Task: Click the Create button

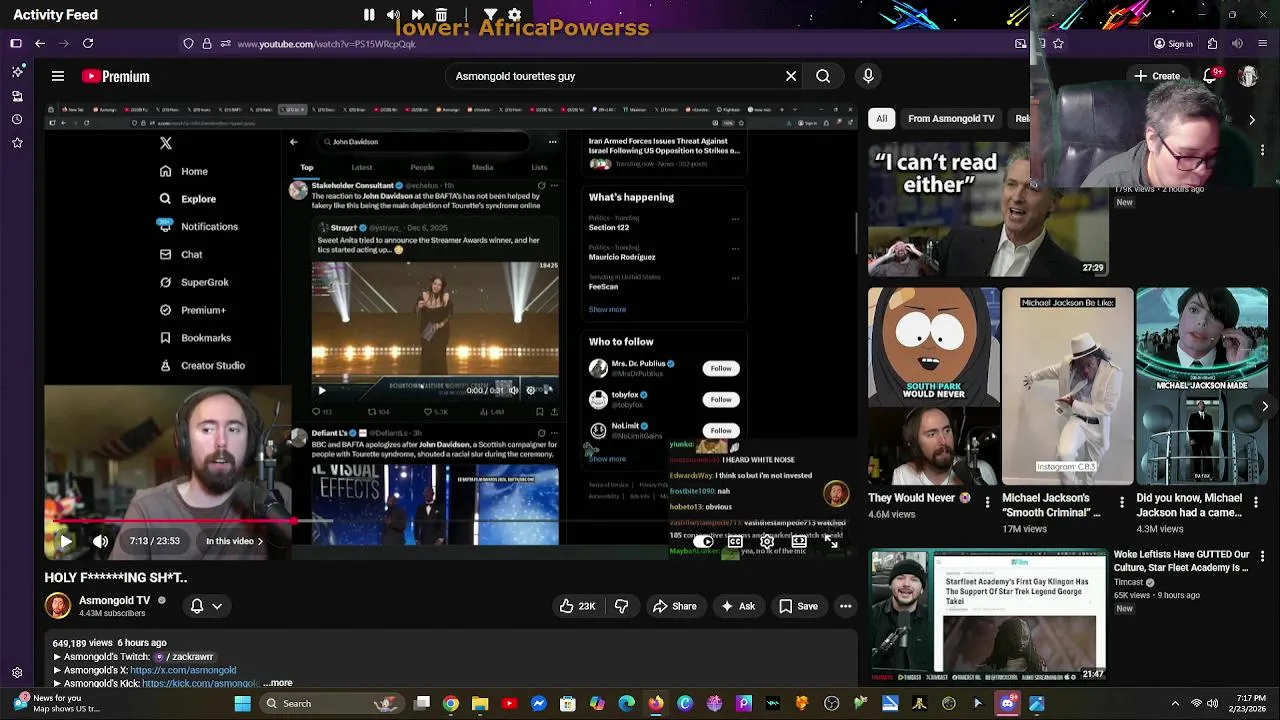Action: coord(1157,76)
